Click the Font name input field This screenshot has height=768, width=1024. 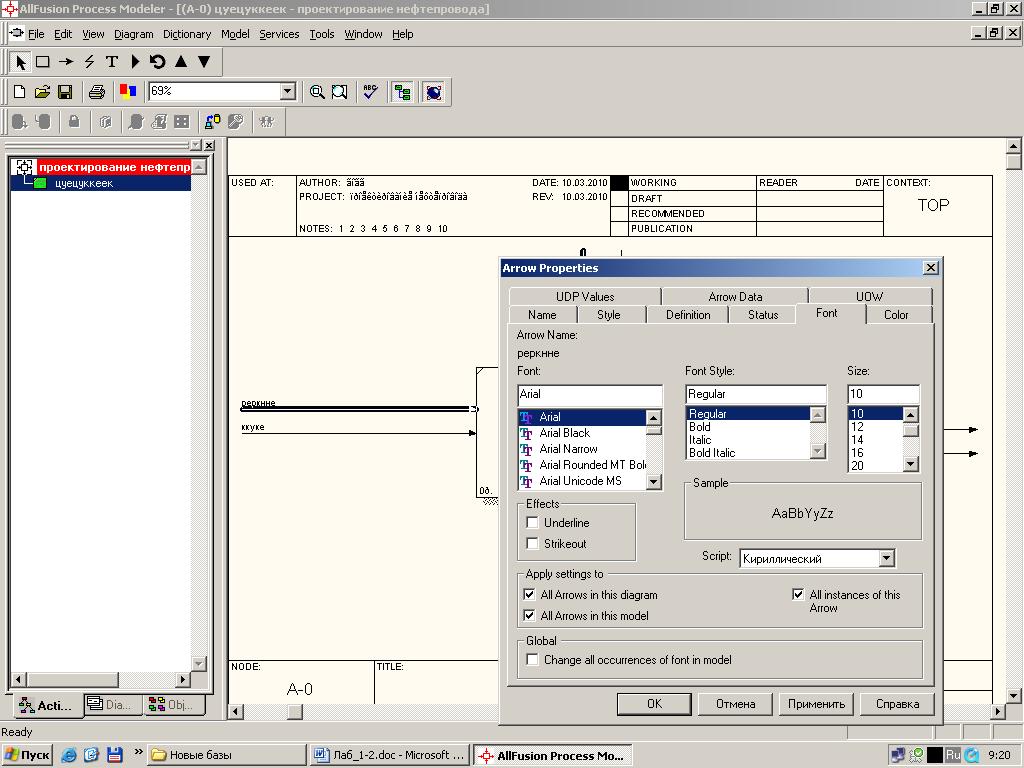coord(590,394)
